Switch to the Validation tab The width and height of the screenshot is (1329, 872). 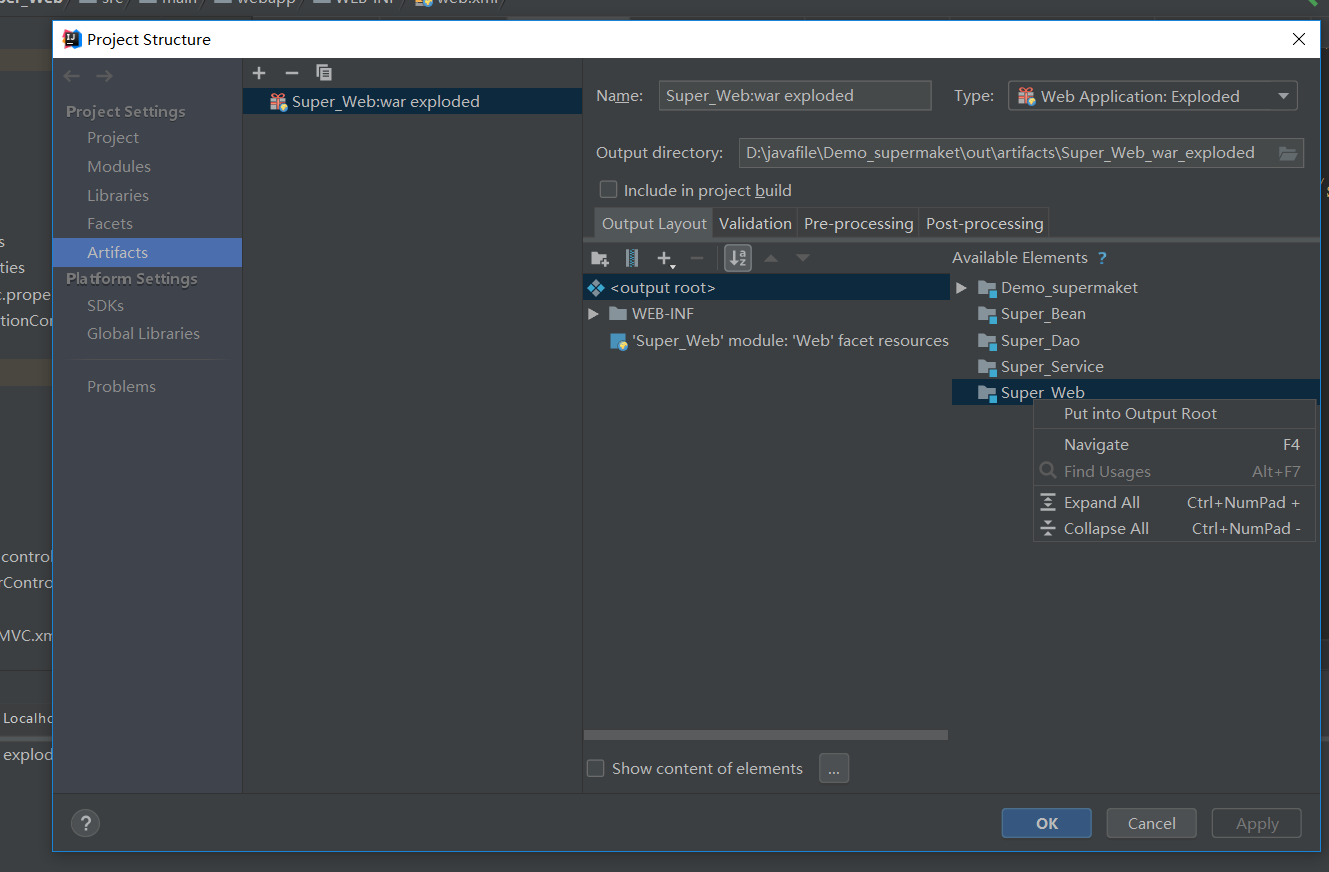click(x=755, y=223)
